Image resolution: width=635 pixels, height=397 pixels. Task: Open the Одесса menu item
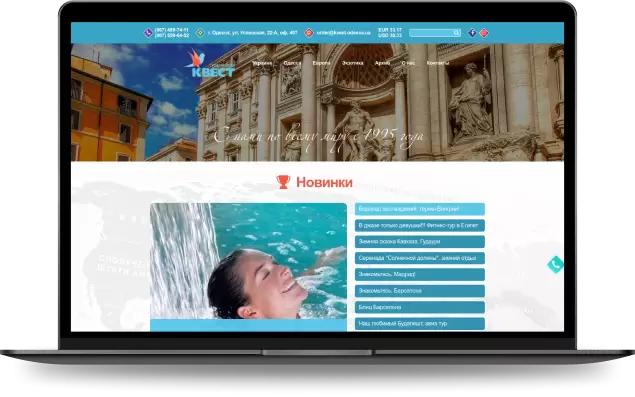pos(292,63)
